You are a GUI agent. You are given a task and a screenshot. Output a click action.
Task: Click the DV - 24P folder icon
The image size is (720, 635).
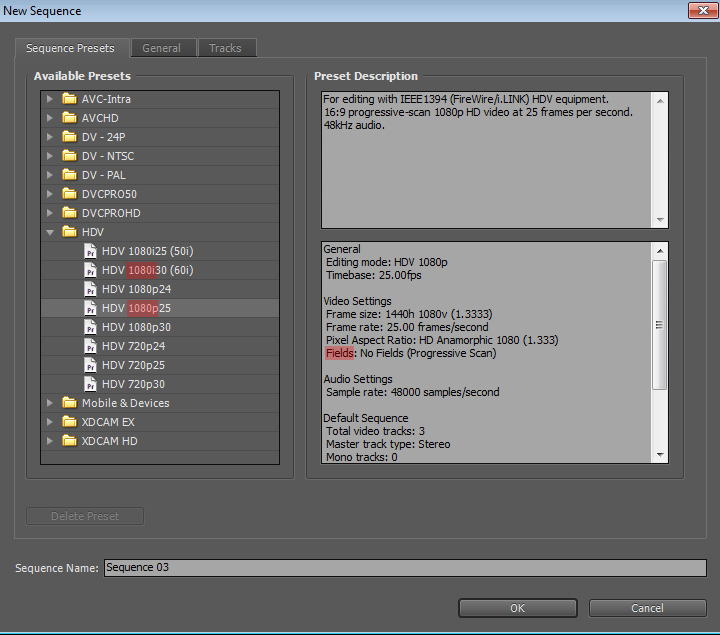(69, 137)
